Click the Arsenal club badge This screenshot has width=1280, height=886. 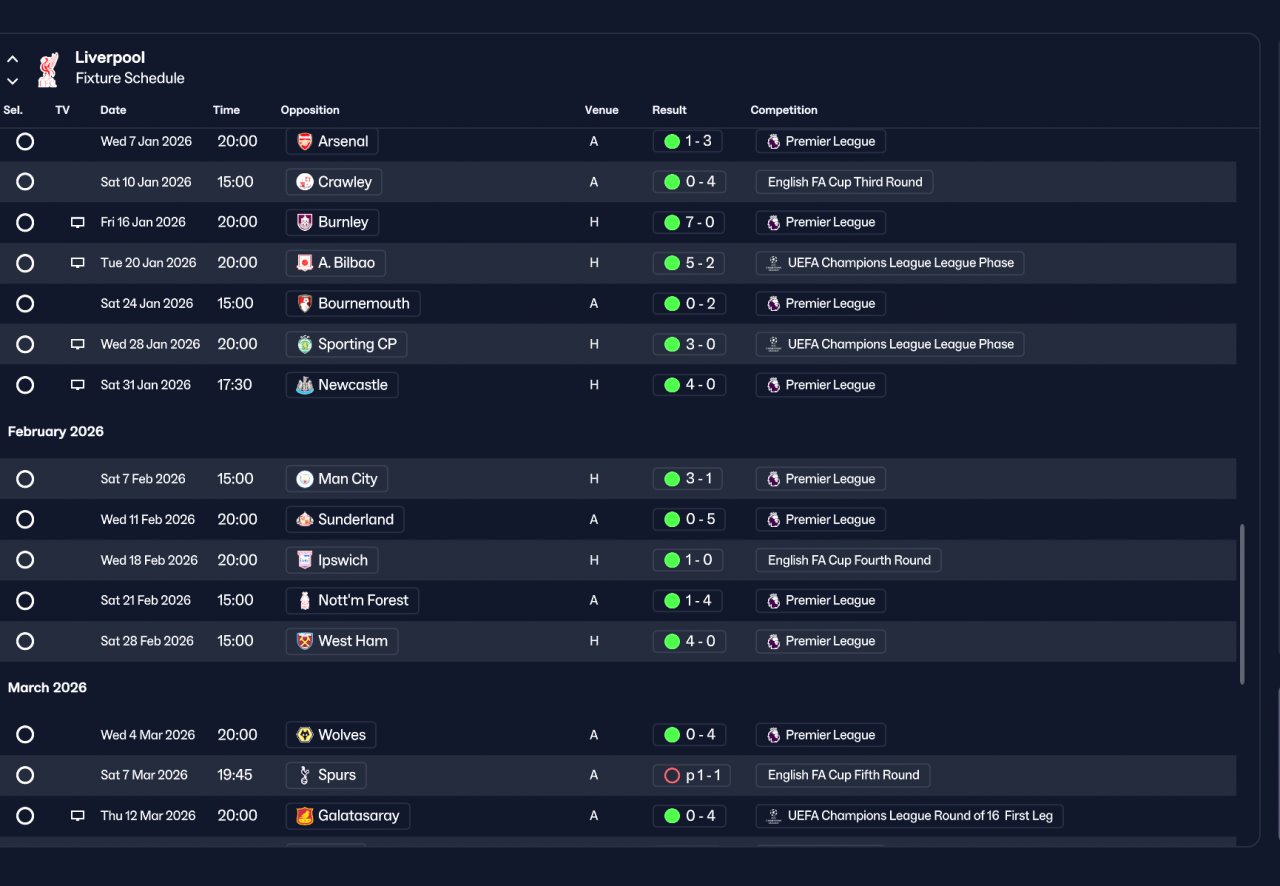tap(305, 142)
